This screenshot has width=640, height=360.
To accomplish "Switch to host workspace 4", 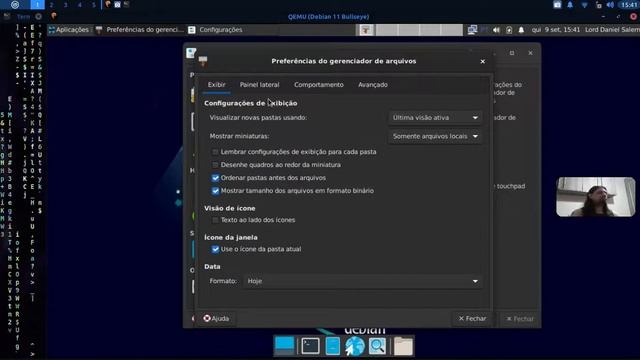I will point(80,5).
